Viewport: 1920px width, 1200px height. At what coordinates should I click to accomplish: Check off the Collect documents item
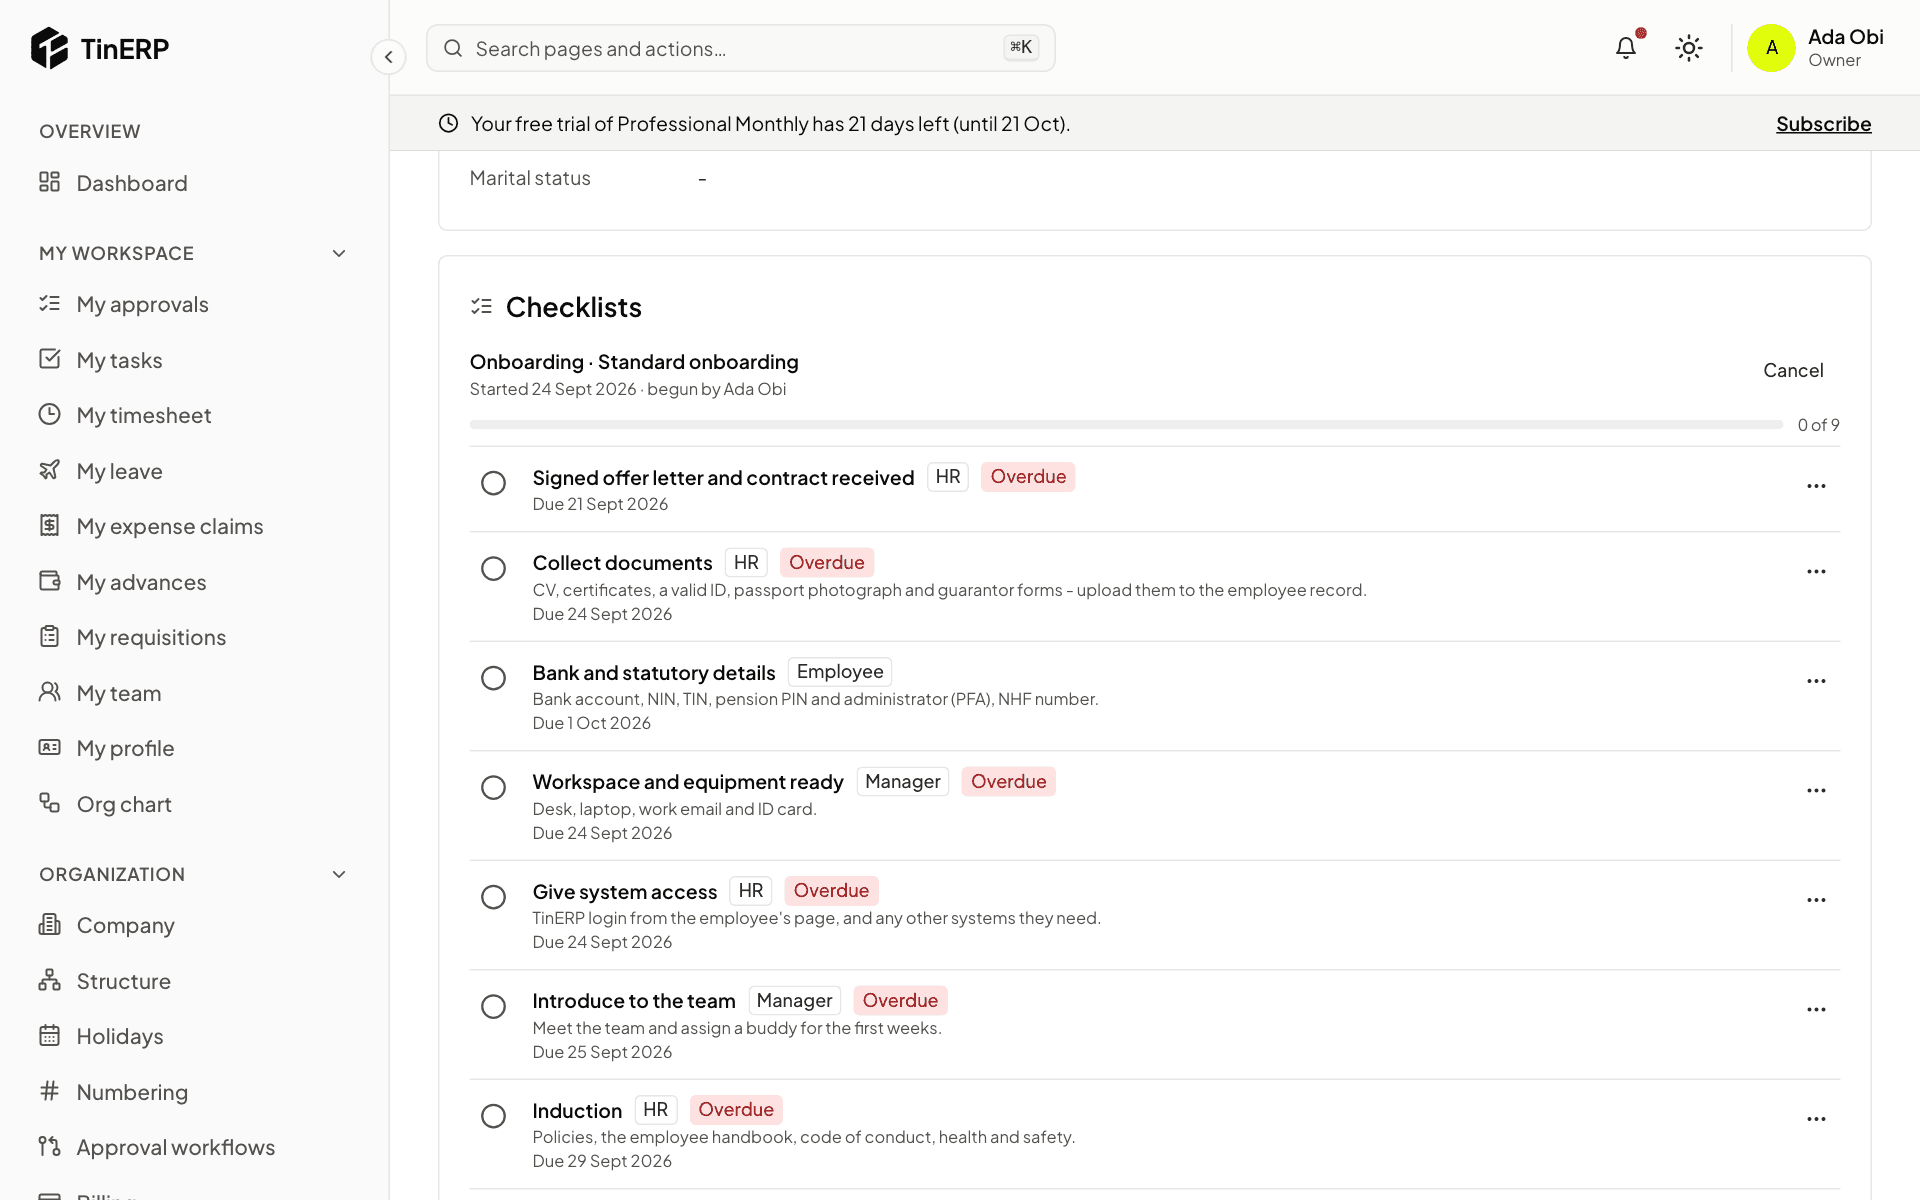[493, 569]
